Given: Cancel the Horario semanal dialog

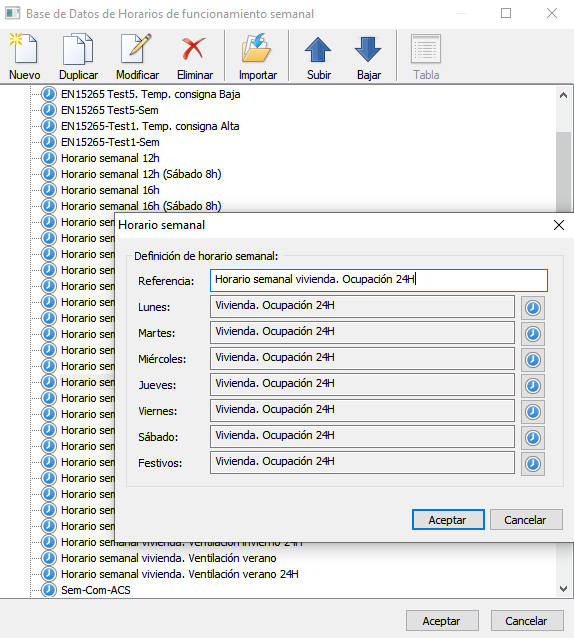Looking at the screenshot, I should click(x=526, y=520).
